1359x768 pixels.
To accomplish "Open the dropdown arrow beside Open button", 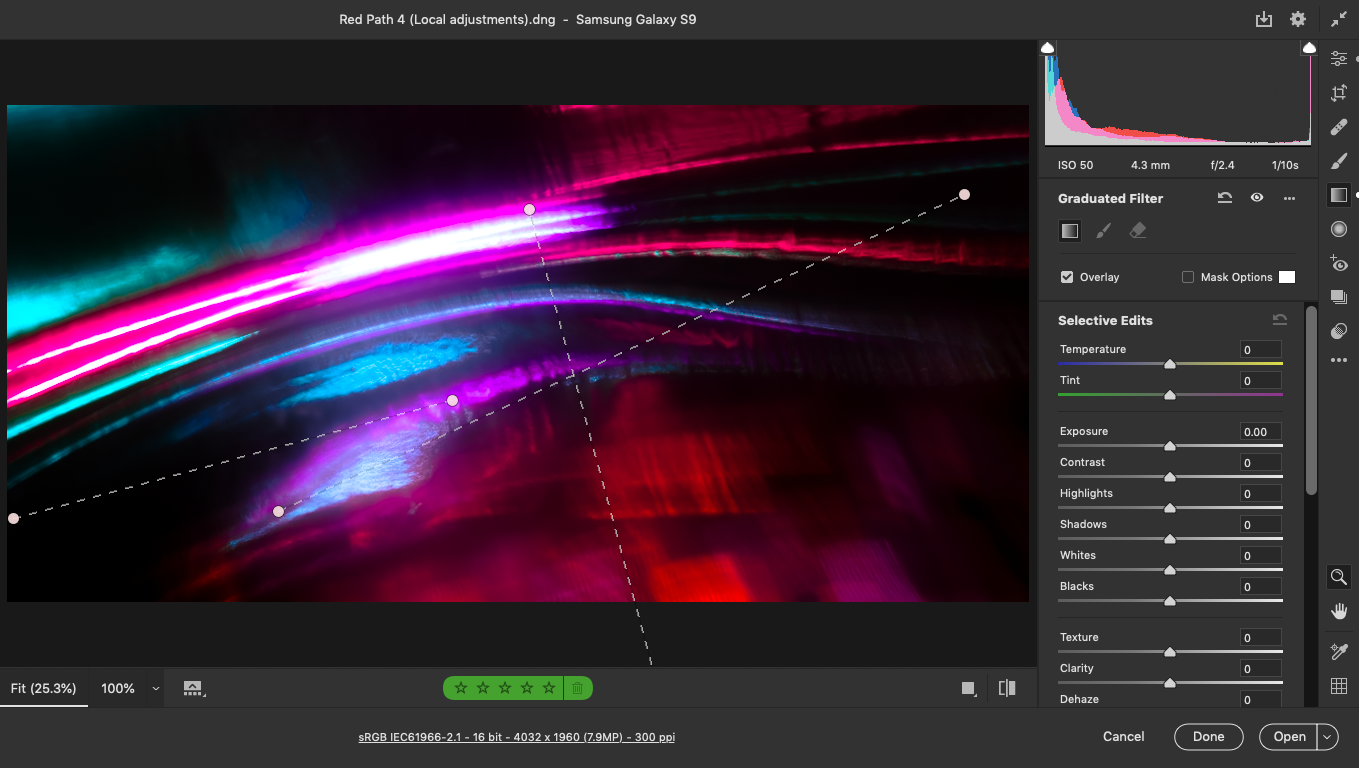I will coord(1328,737).
